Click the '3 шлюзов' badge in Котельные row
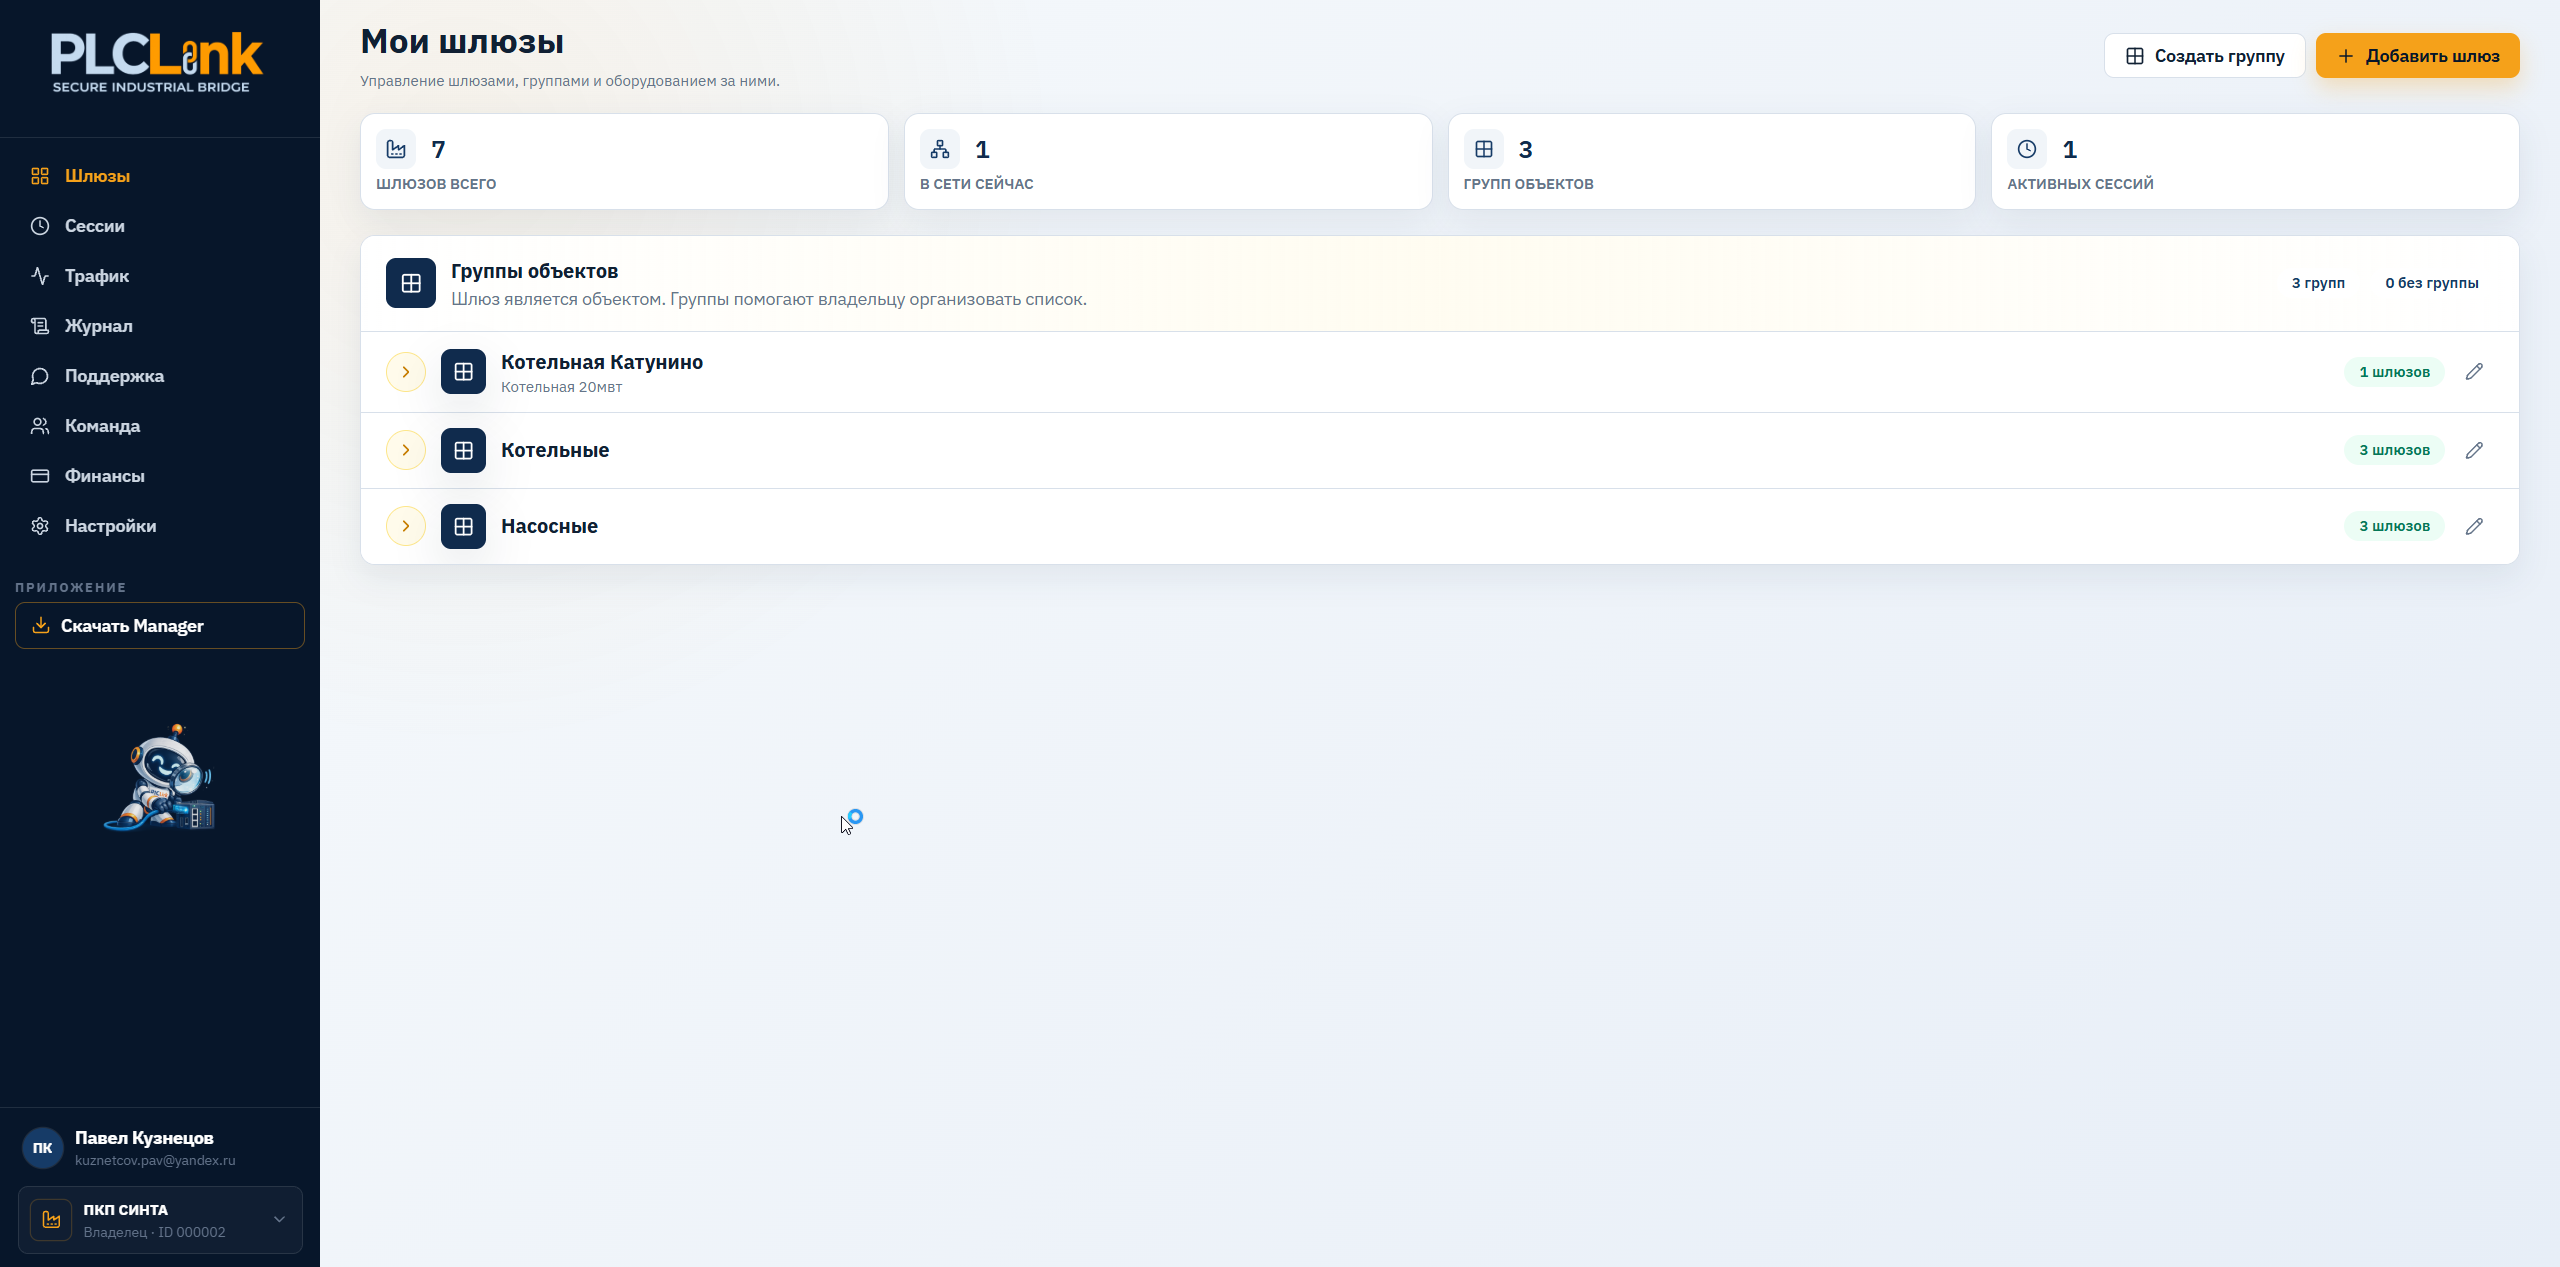 pos(2394,450)
